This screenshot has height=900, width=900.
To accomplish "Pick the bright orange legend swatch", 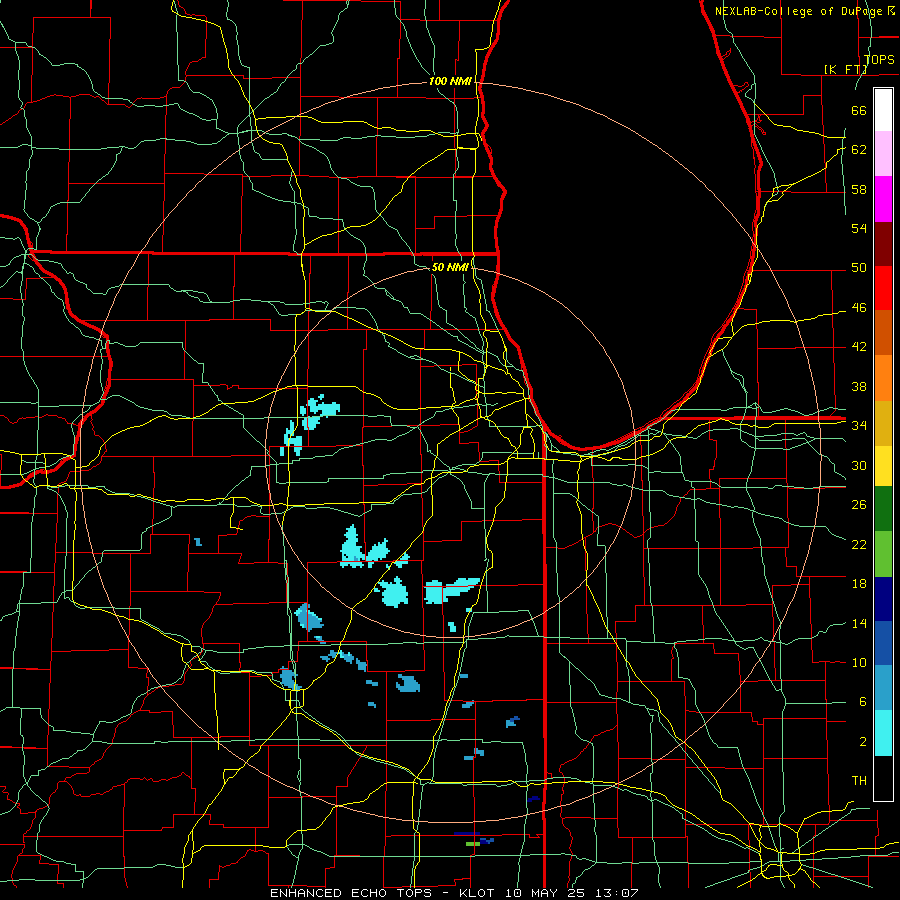I will click(x=883, y=378).
